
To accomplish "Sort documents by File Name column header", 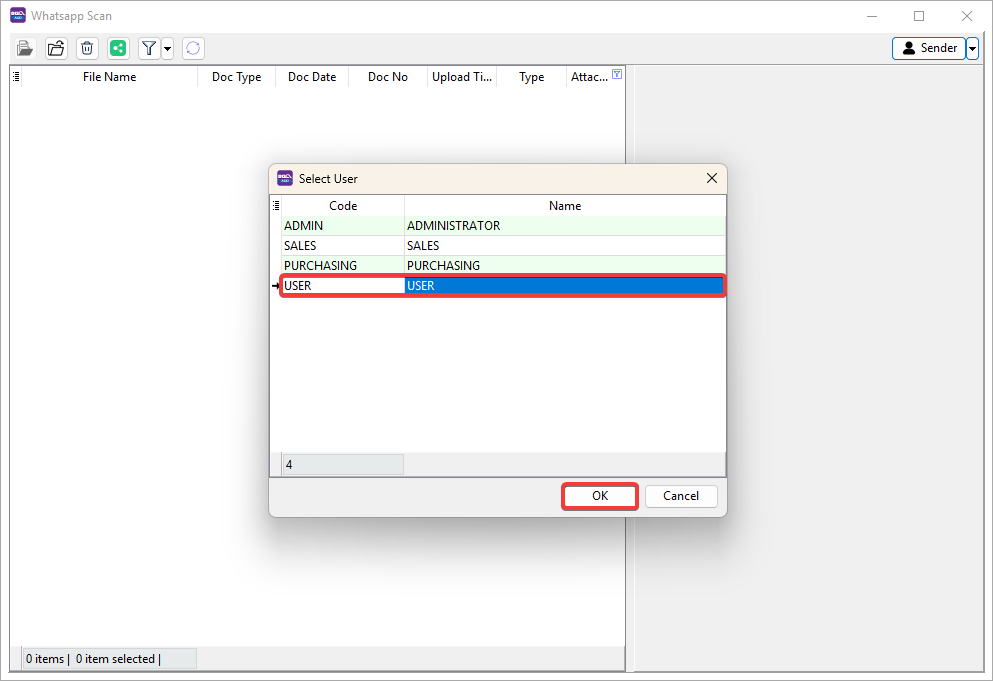I will click(109, 77).
